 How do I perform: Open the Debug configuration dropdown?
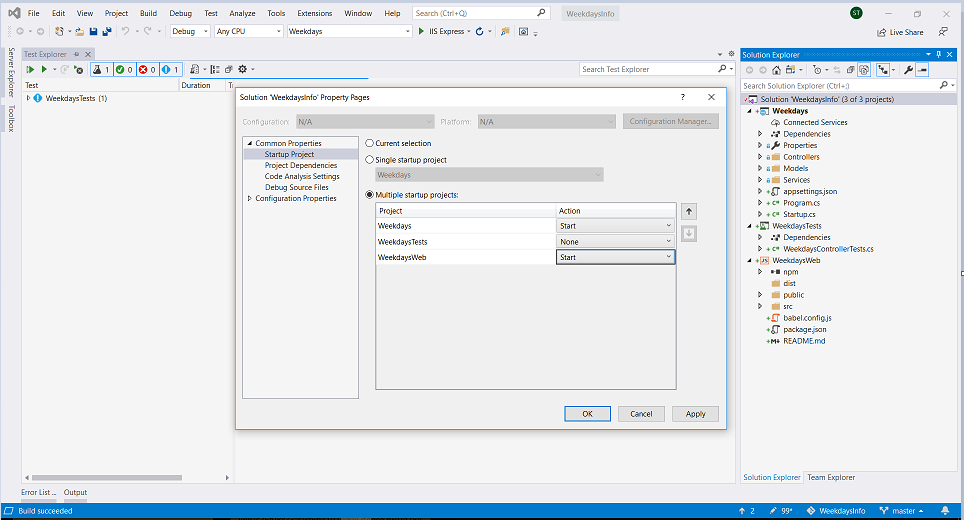tap(190, 31)
